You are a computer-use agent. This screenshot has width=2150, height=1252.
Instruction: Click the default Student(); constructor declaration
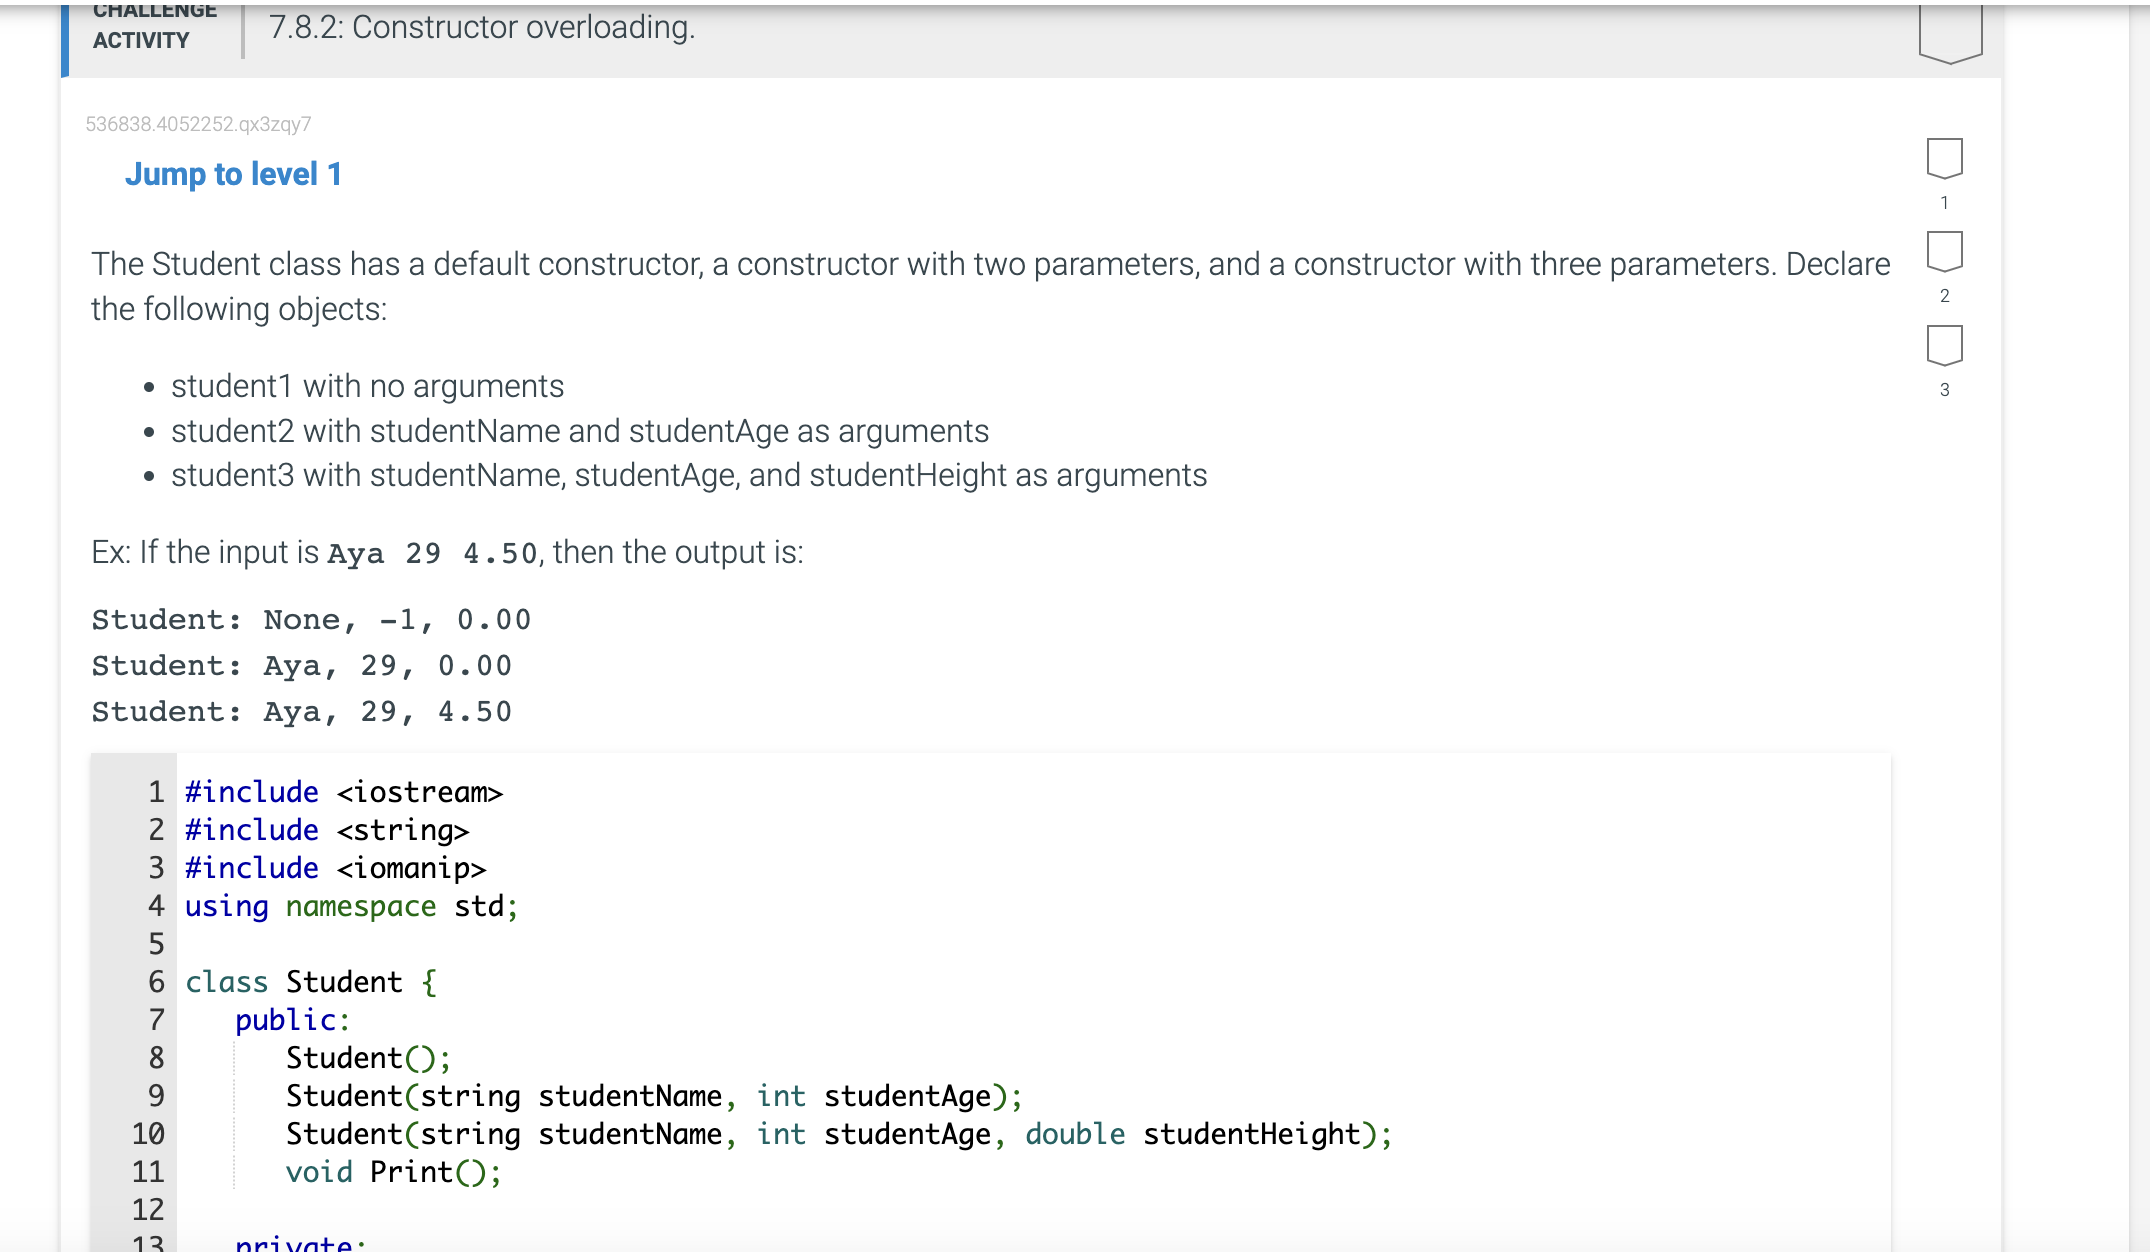(x=368, y=1058)
